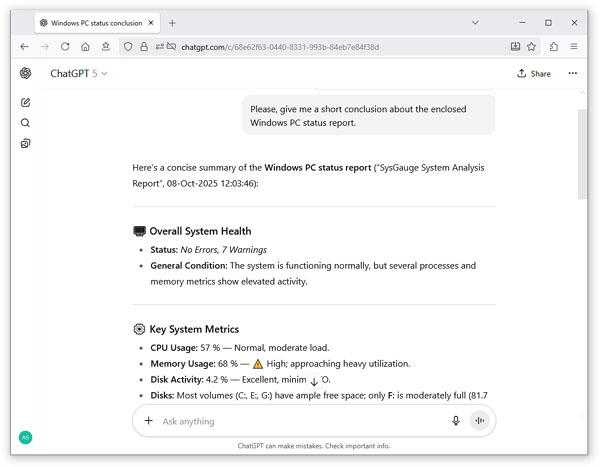Click the Share button
This screenshot has height=467, width=600.
[x=534, y=73]
